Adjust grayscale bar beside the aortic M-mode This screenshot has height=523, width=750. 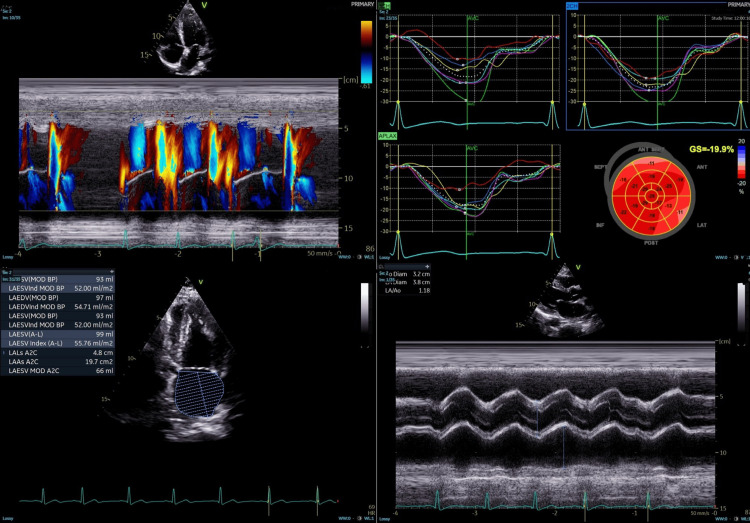click(x=741, y=306)
